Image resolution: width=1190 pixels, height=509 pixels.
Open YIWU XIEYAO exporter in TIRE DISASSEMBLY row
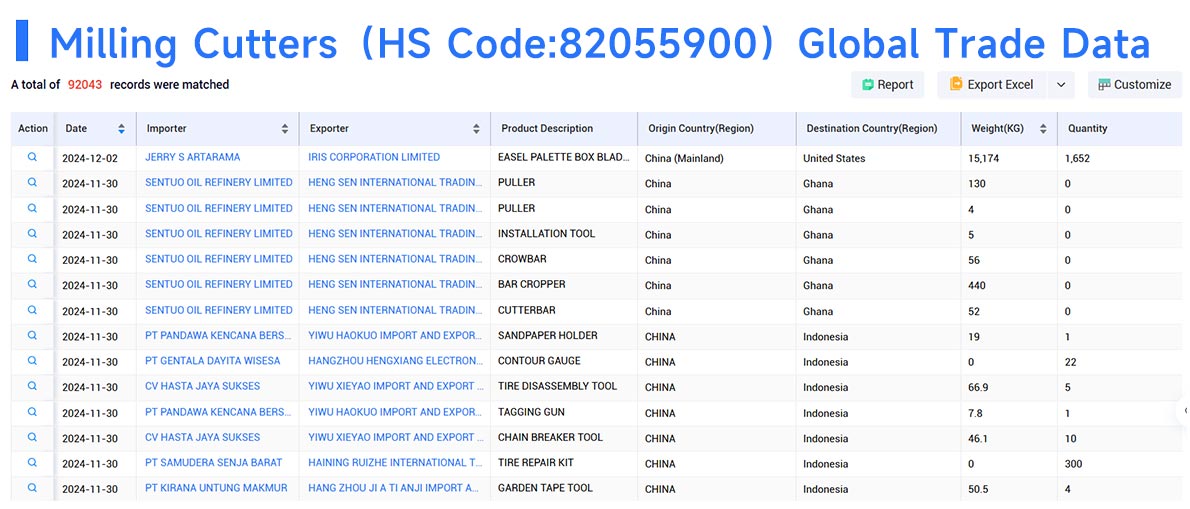coord(395,385)
